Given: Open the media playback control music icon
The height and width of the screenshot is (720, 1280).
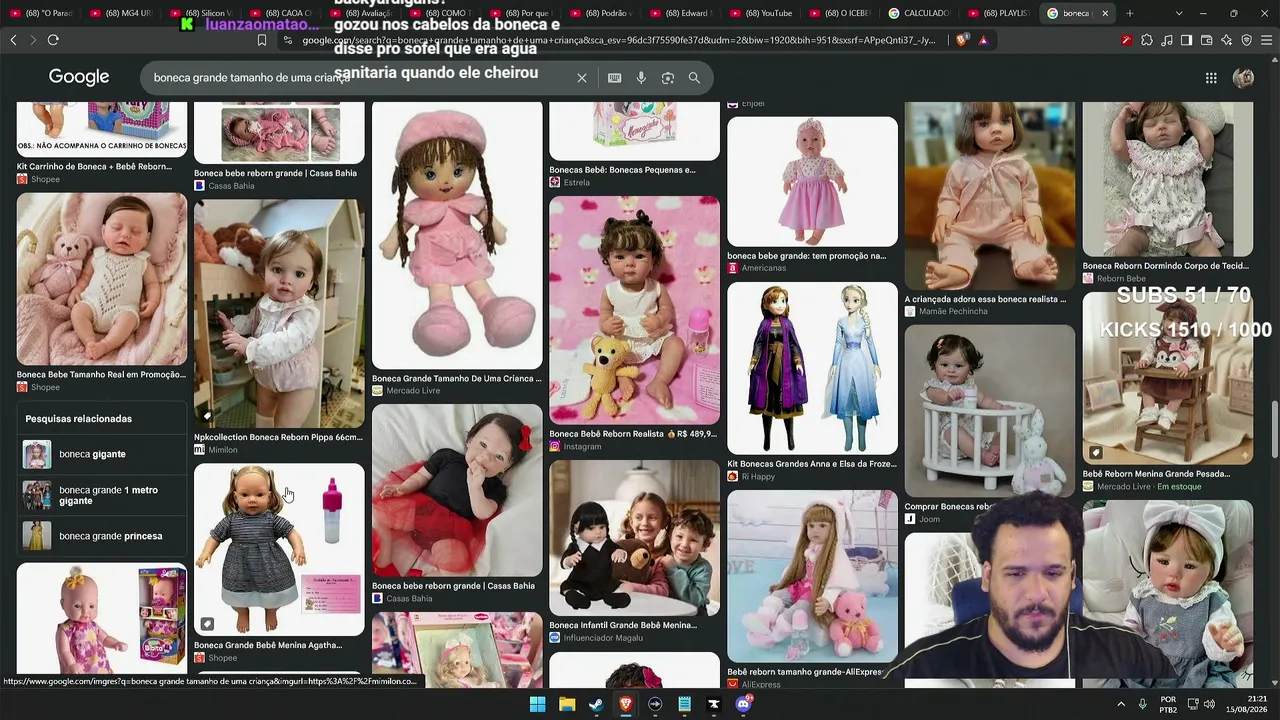Looking at the screenshot, I should tap(1166, 40).
